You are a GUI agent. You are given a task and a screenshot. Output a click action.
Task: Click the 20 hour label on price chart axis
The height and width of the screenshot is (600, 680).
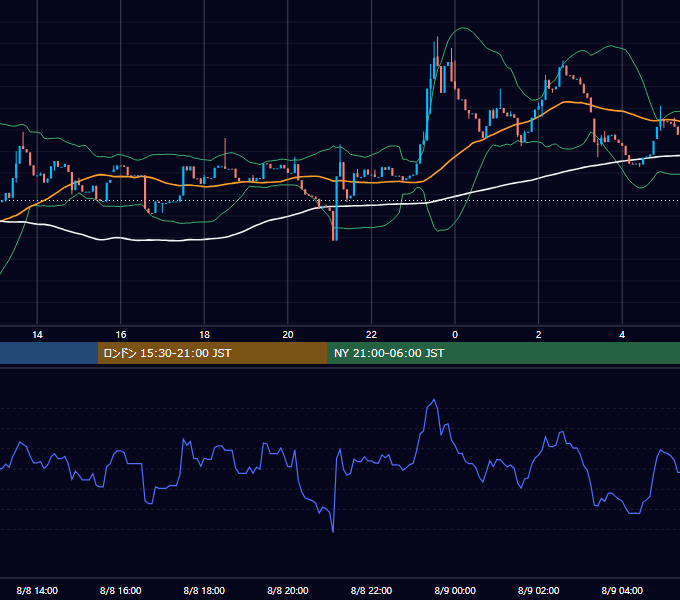pyautogui.click(x=288, y=335)
